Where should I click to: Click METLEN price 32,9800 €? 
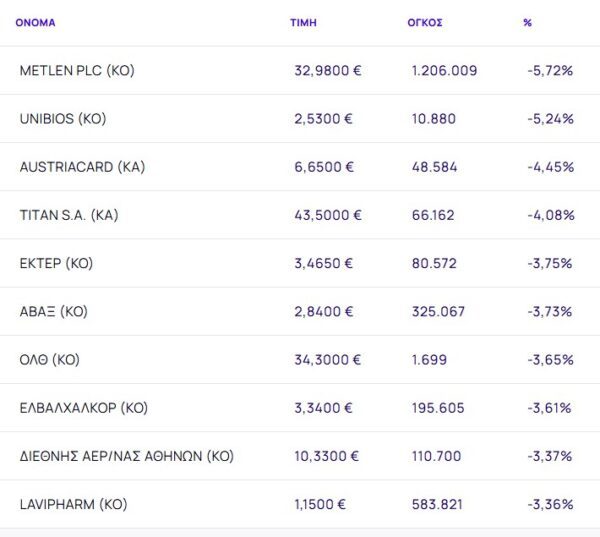328,71
